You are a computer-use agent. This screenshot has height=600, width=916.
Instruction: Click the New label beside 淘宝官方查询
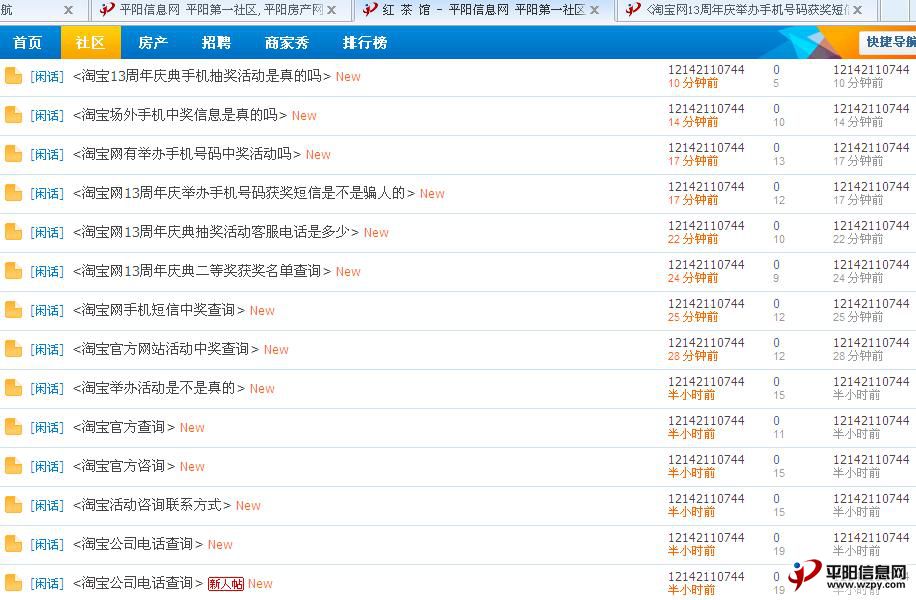pyautogui.click(x=192, y=428)
